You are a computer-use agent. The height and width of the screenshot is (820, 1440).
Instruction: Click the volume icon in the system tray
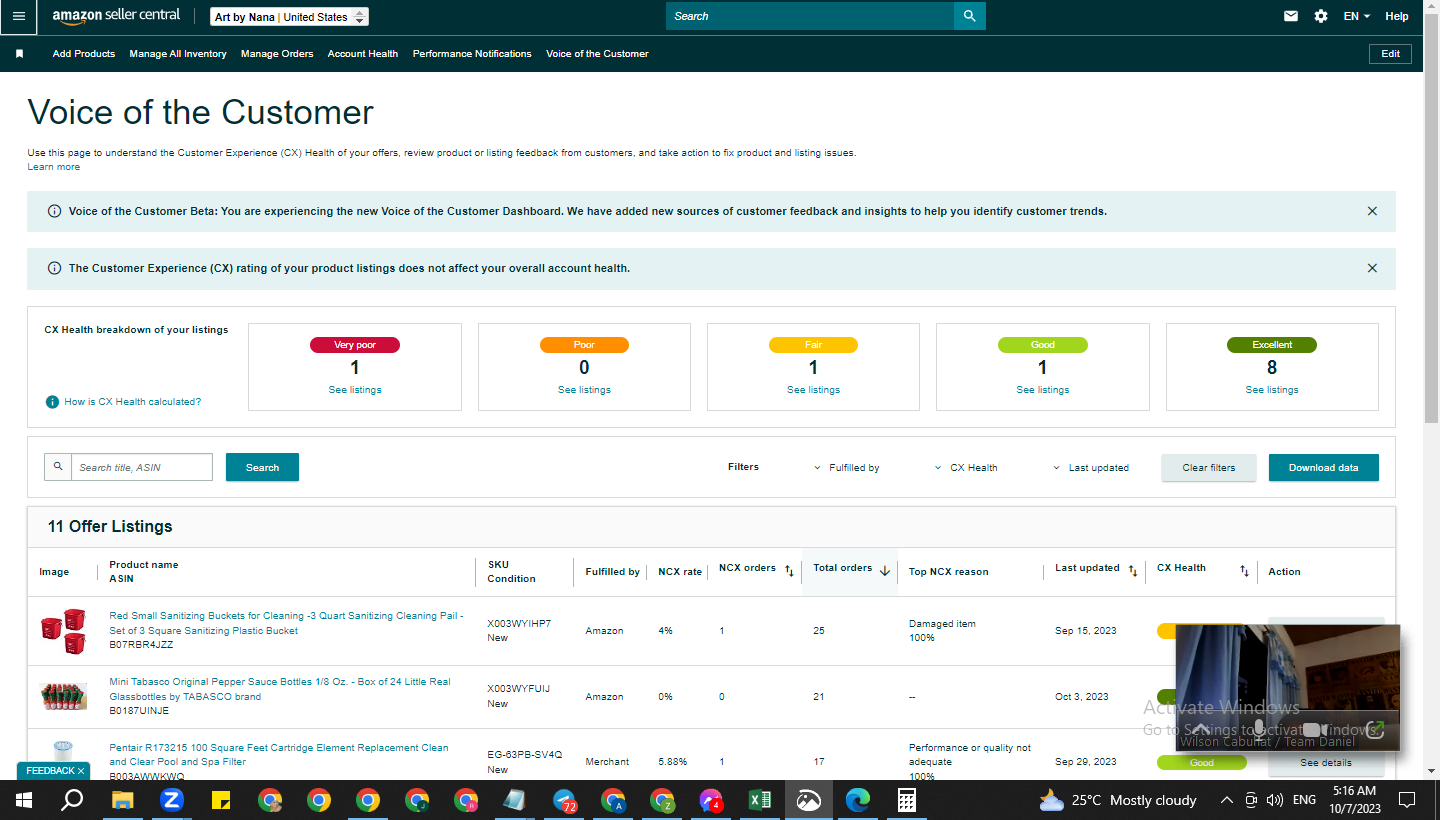[x=1275, y=800]
